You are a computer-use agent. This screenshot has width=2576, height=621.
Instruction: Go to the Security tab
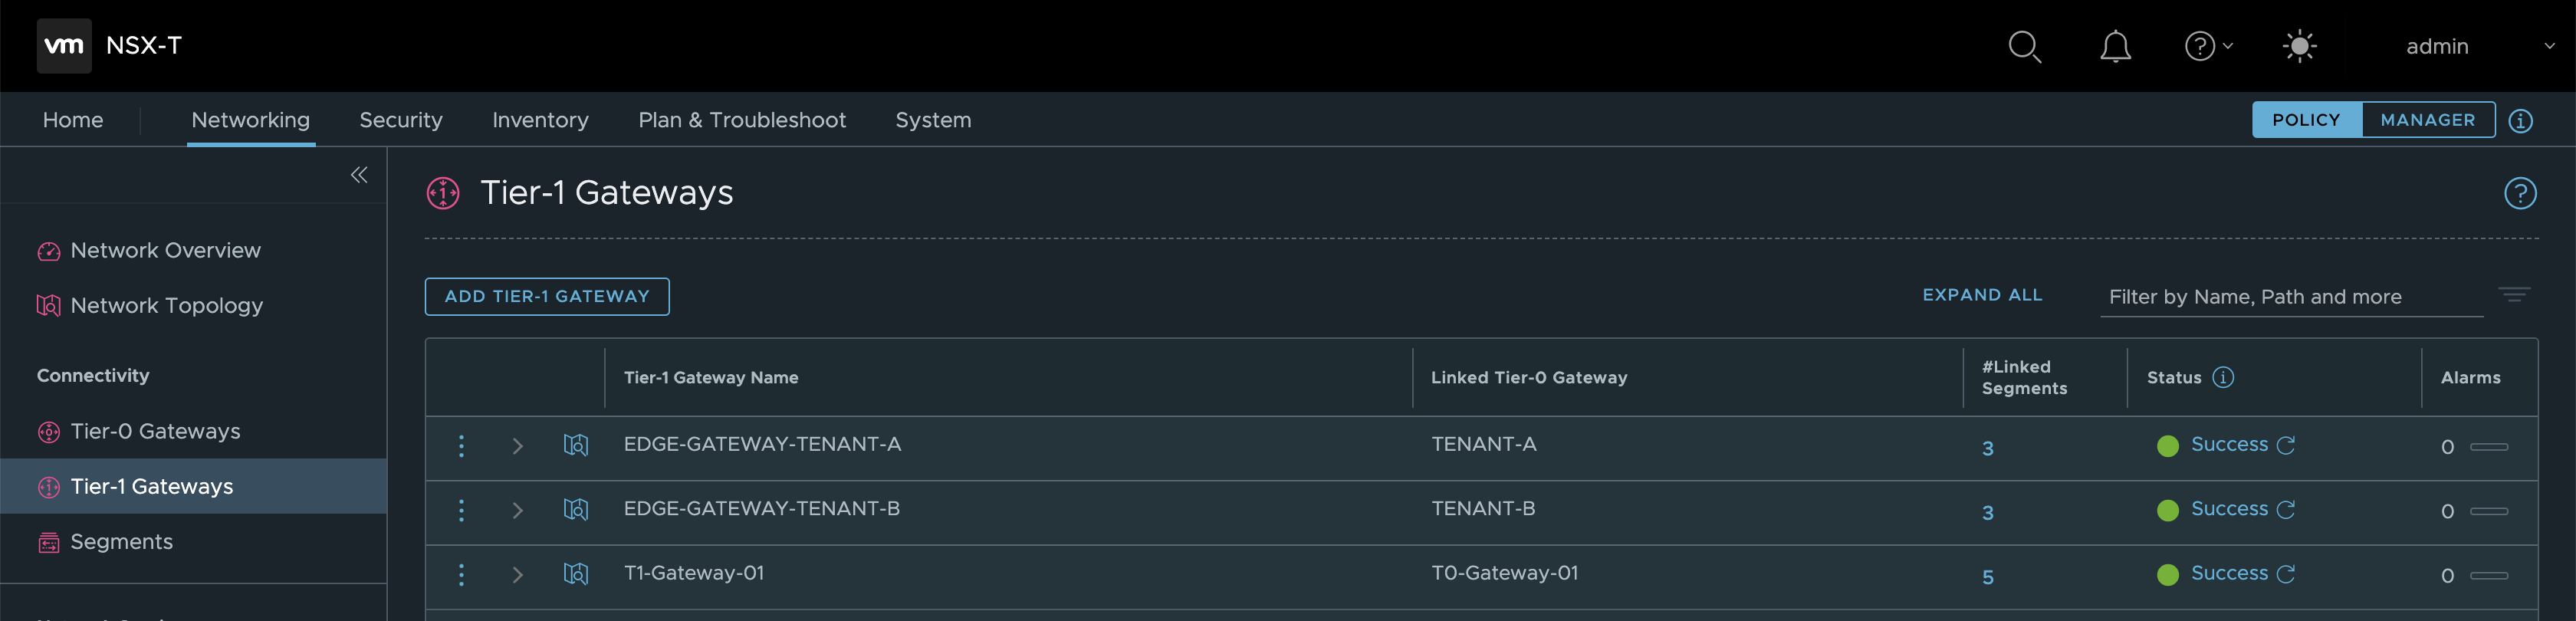pos(400,120)
